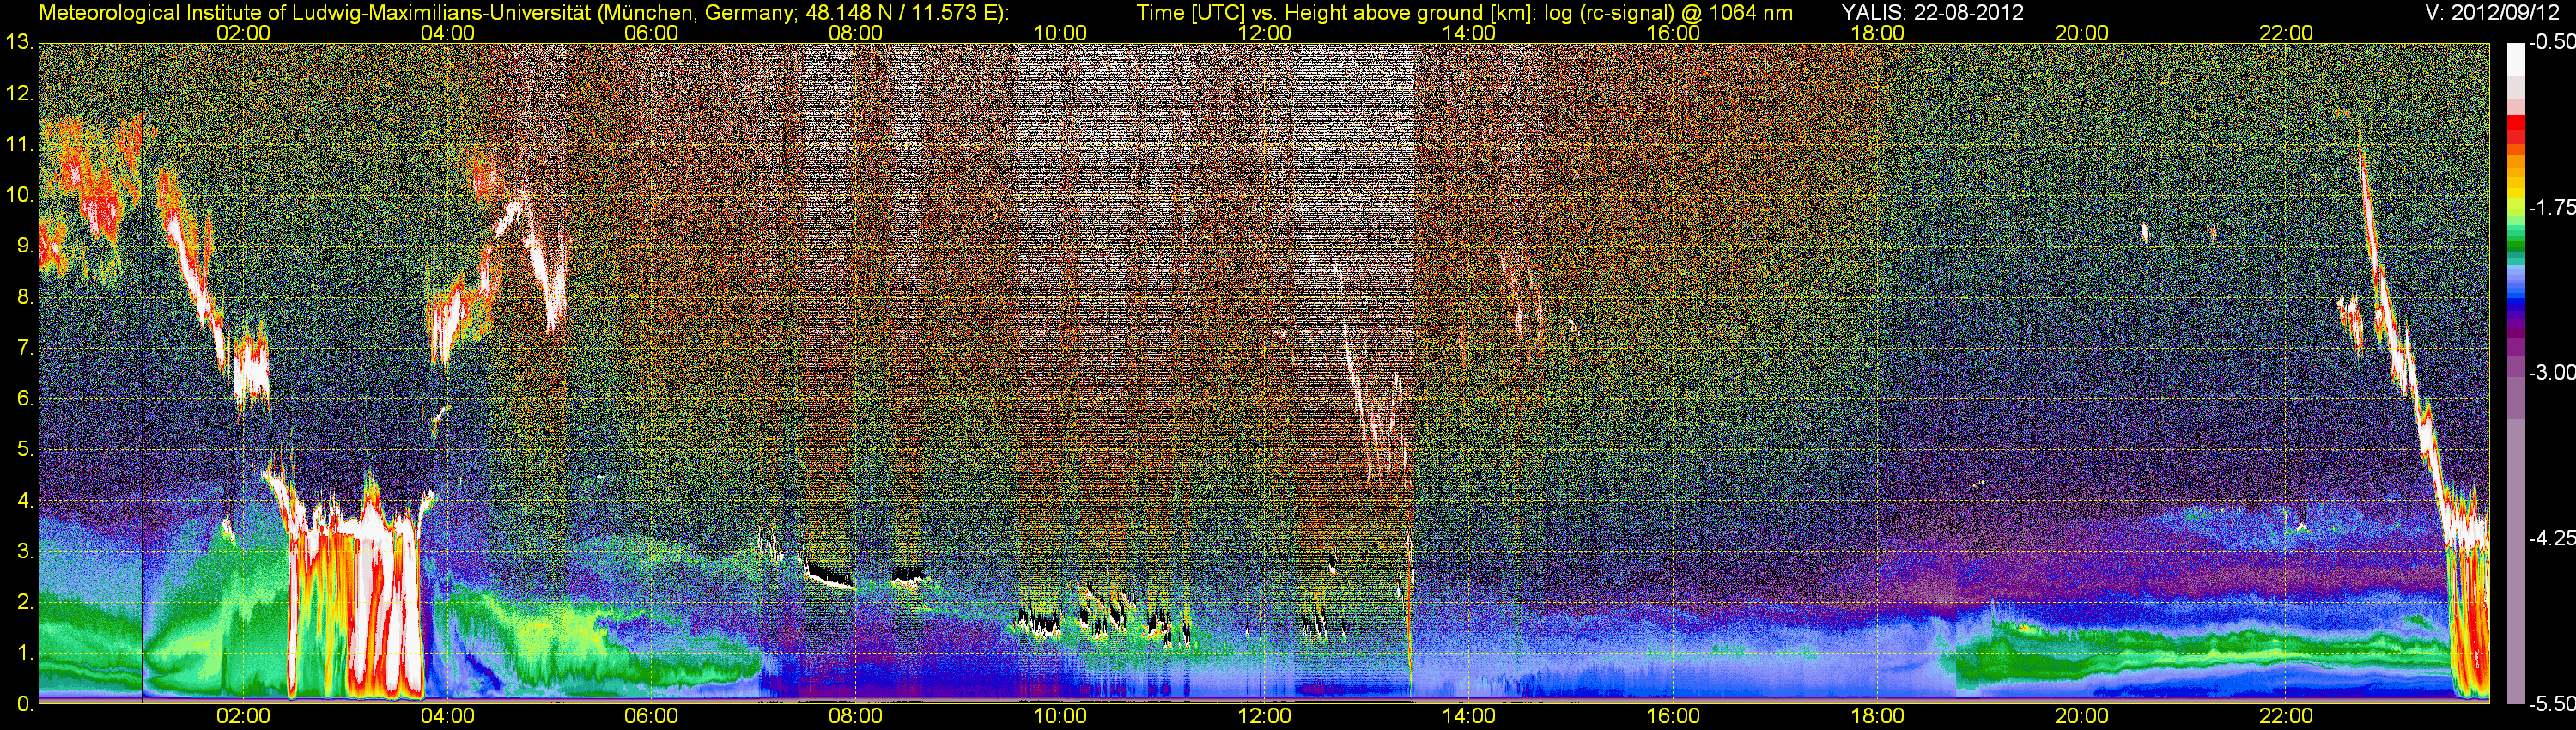
Task: Click the 16:00 label on the top time axis
Action: tap(1673, 33)
